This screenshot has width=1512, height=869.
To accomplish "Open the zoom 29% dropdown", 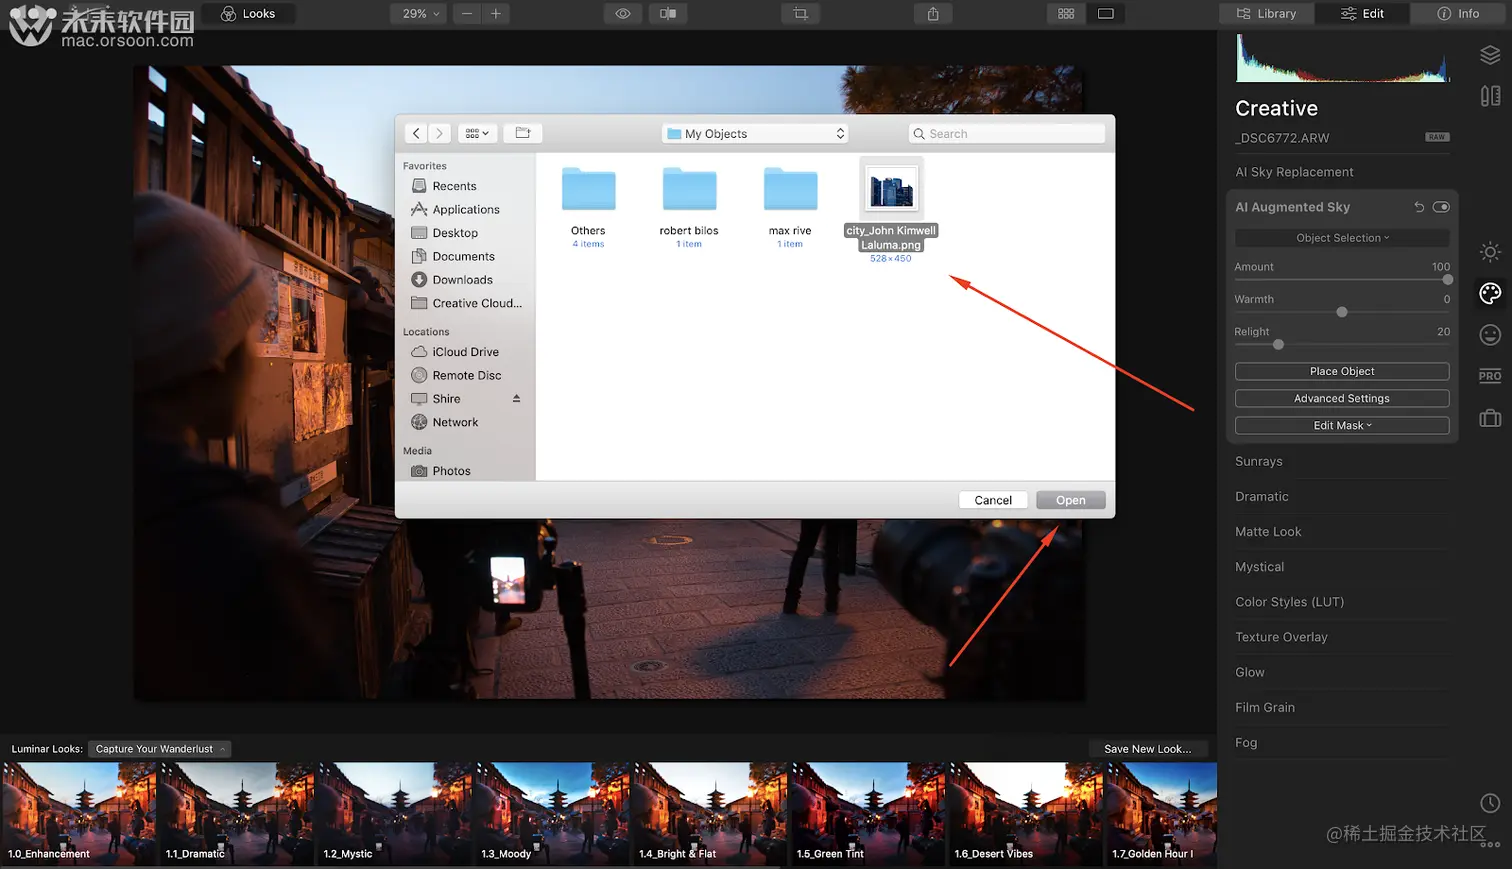I will (x=420, y=14).
